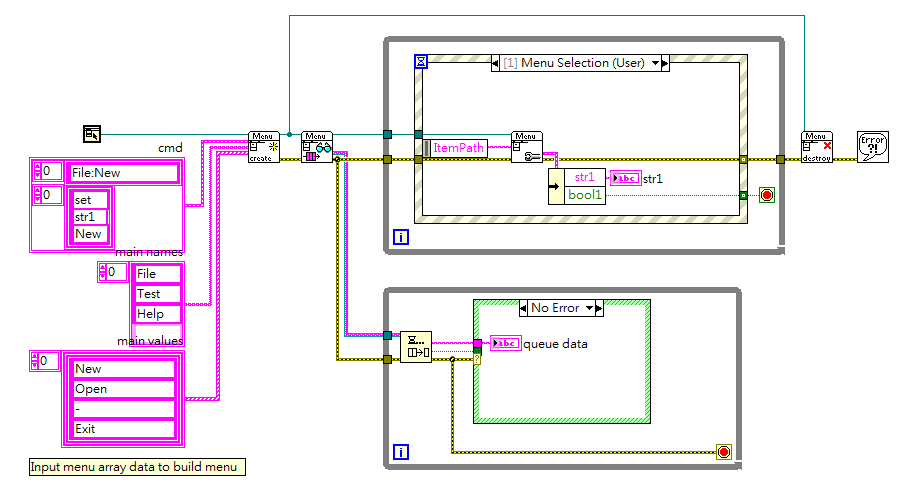Select the 'Open' main values element
The width and height of the screenshot is (918, 486).
(x=124, y=389)
